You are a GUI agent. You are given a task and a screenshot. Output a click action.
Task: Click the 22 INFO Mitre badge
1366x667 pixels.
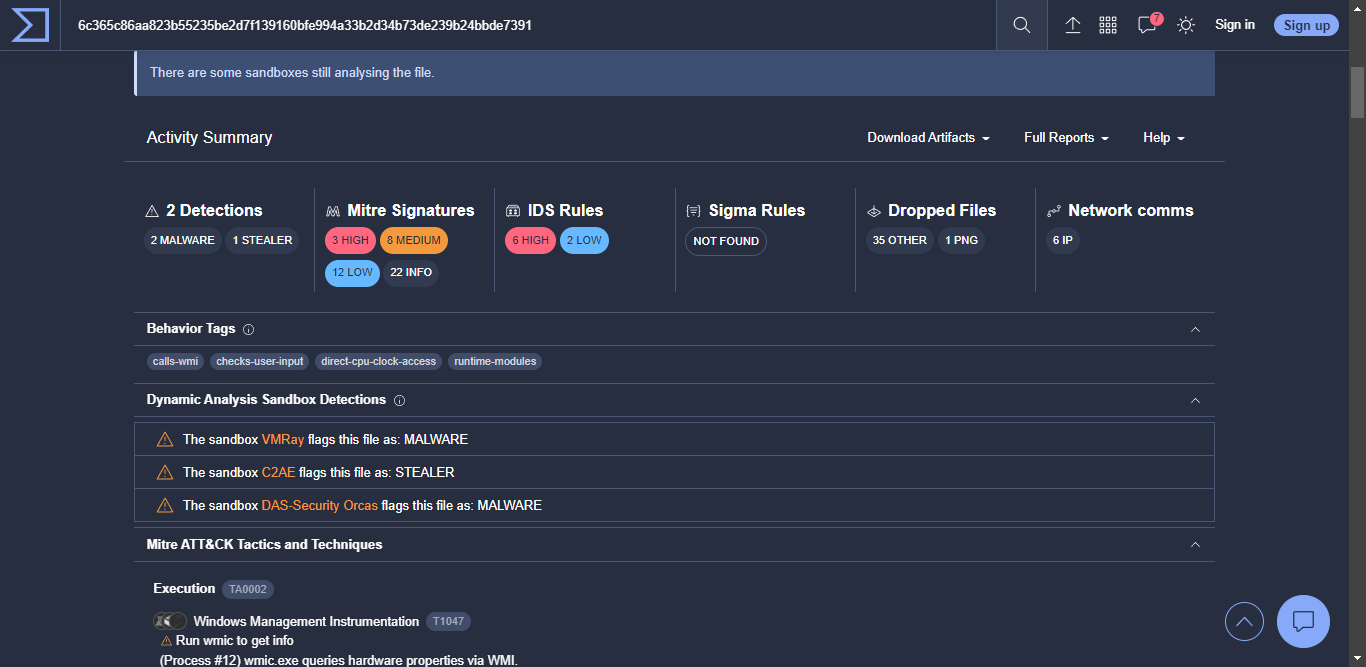pyautogui.click(x=411, y=273)
